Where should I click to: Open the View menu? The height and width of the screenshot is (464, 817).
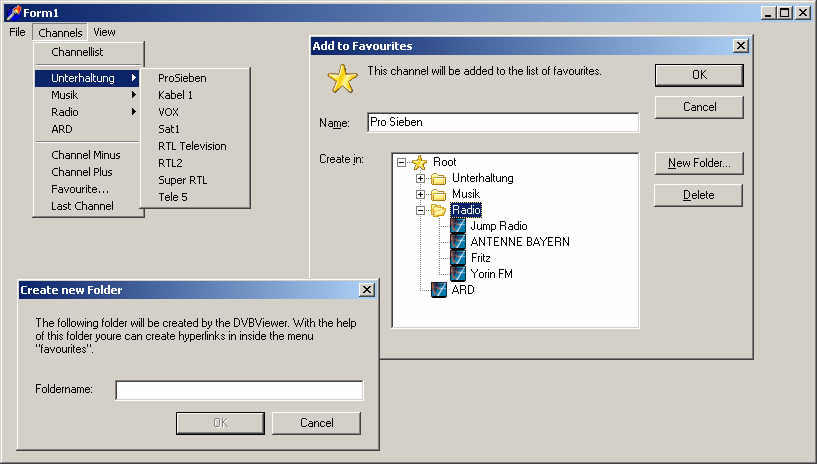[x=104, y=32]
